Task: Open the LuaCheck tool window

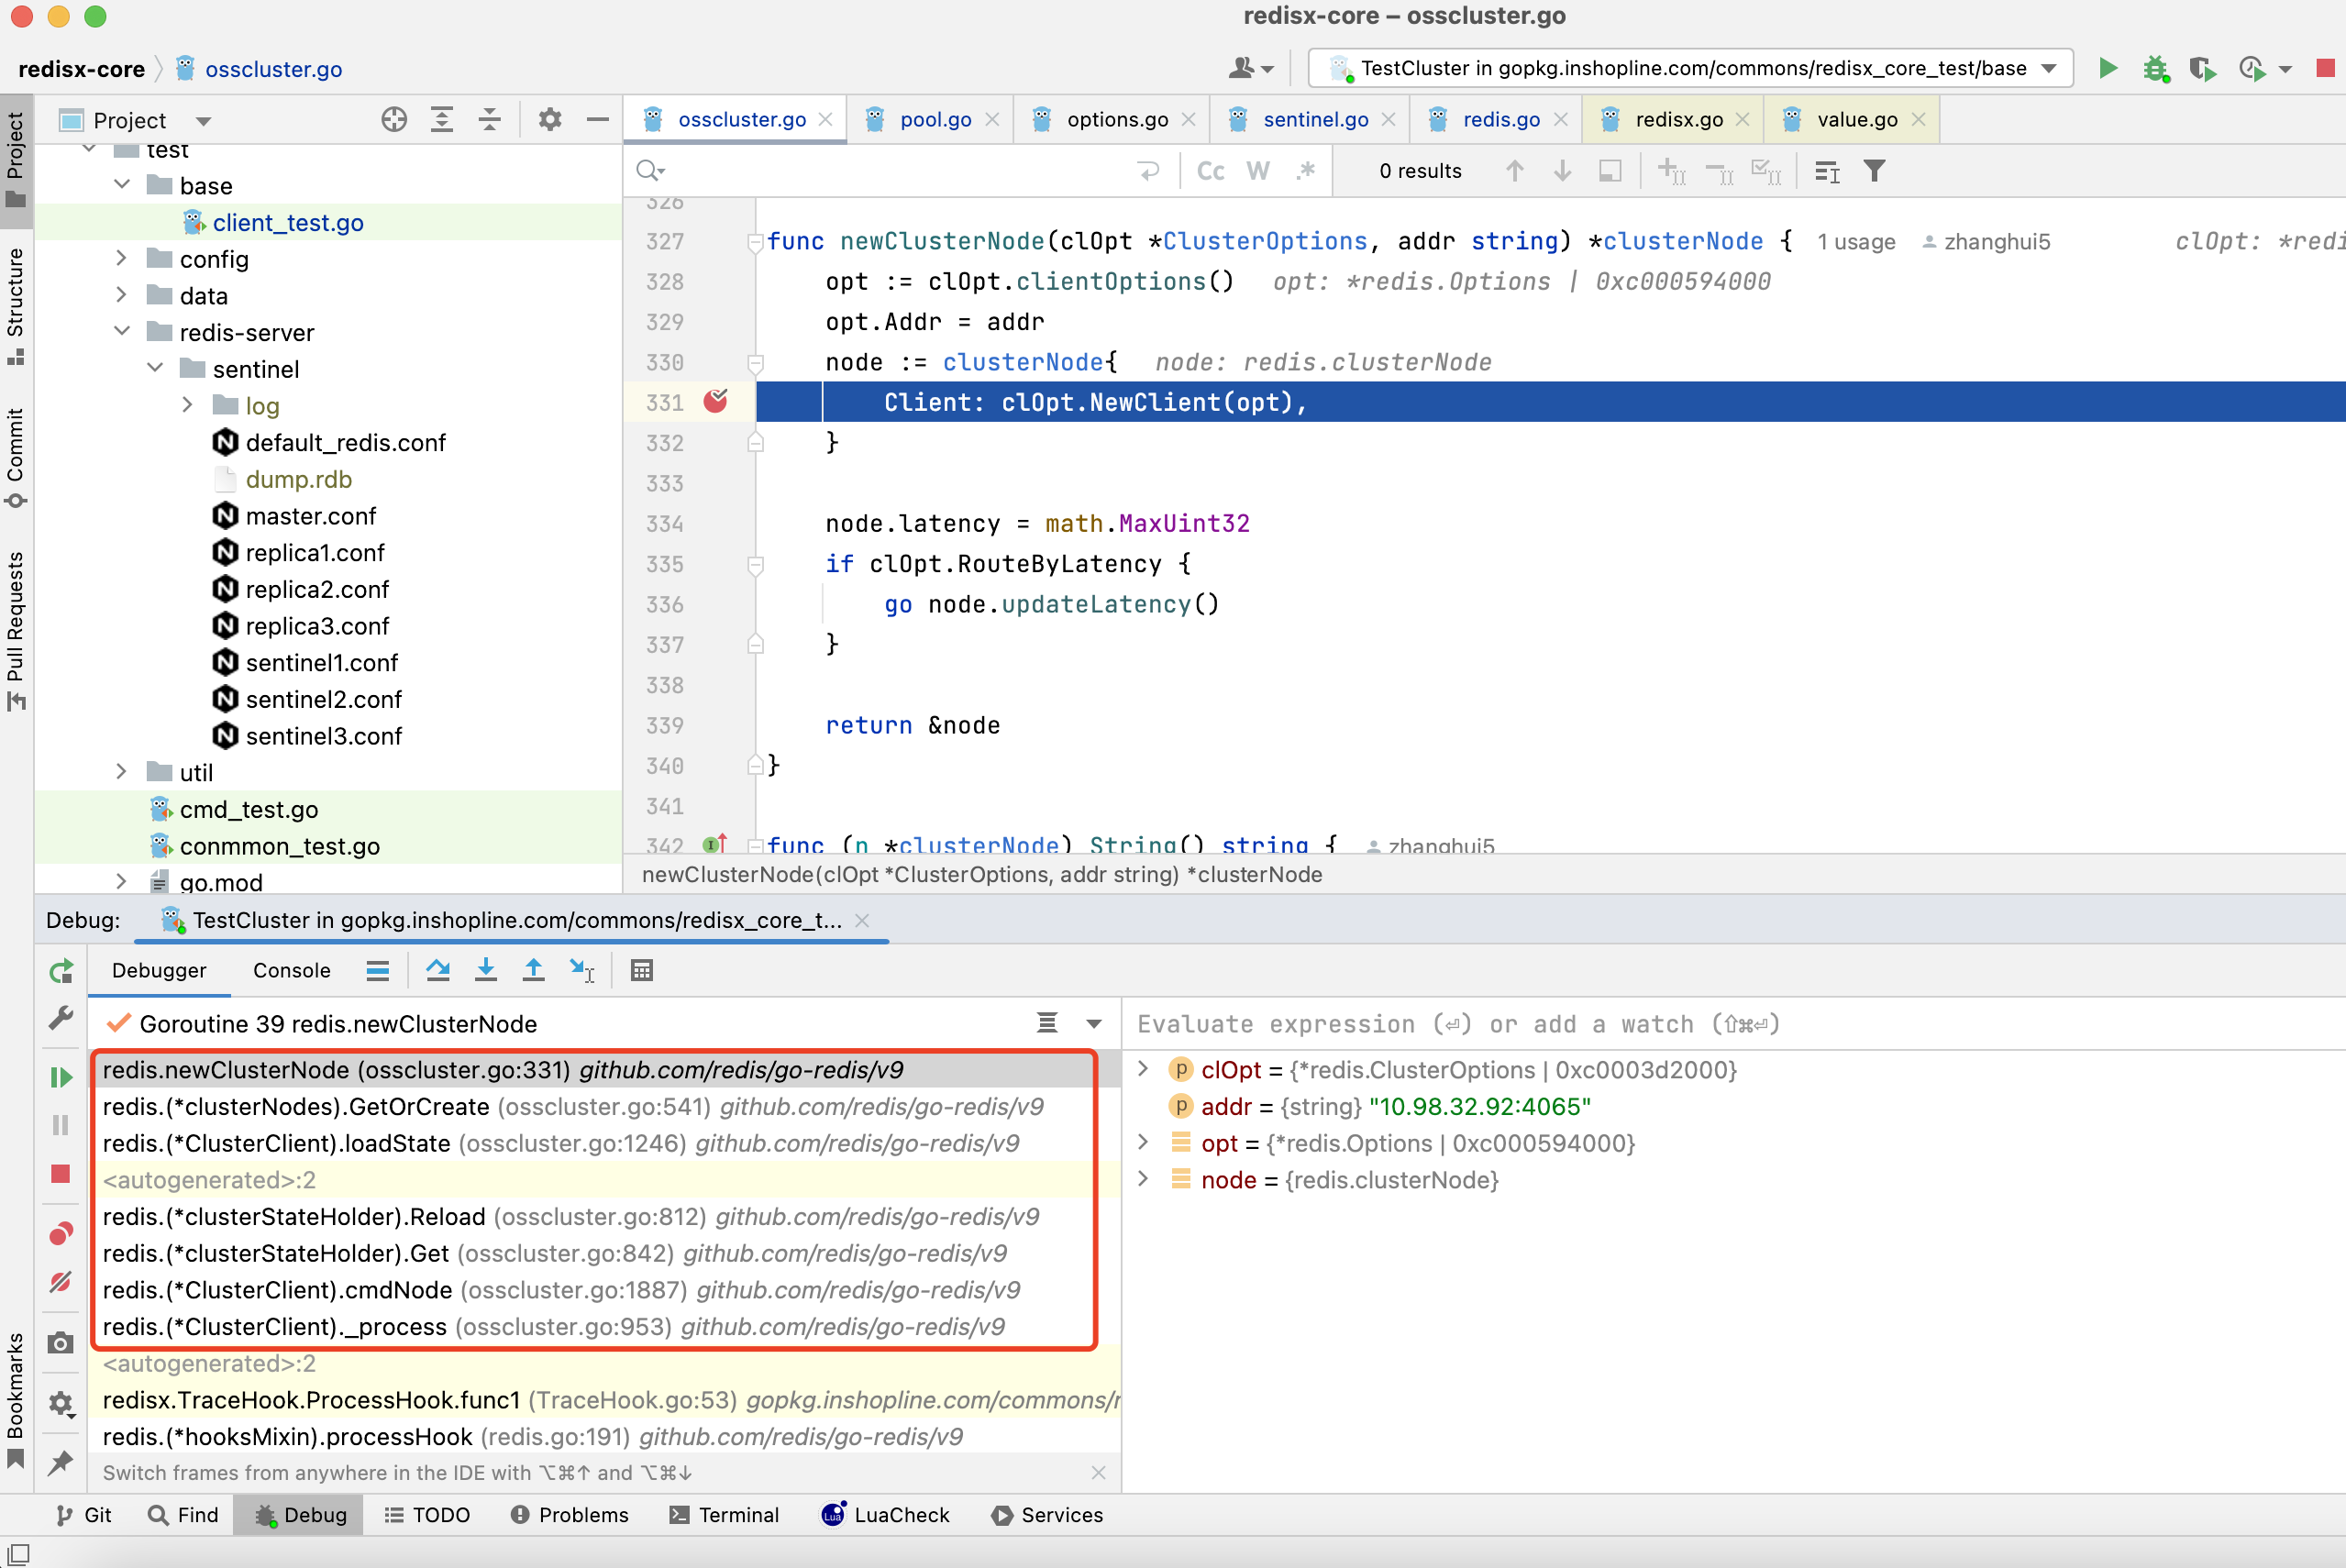Action: tap(886, 1515)
